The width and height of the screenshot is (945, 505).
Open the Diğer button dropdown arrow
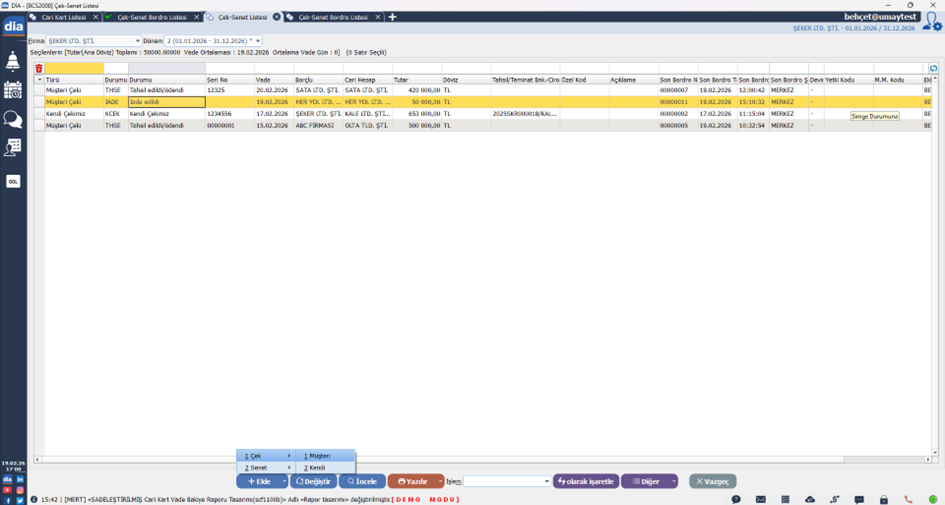point(674,482)
